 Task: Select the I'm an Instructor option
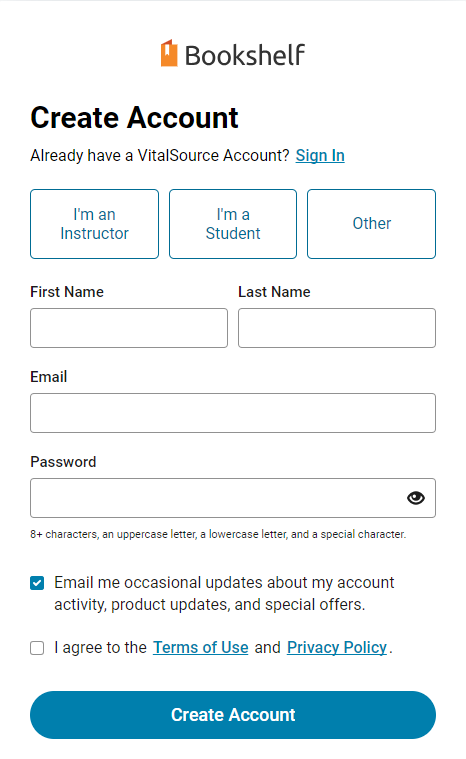[x=94, y=224]
